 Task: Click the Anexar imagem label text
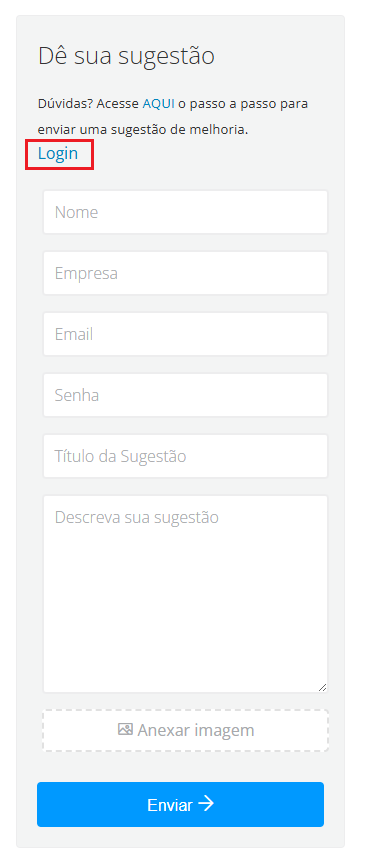tap(196, 730)
